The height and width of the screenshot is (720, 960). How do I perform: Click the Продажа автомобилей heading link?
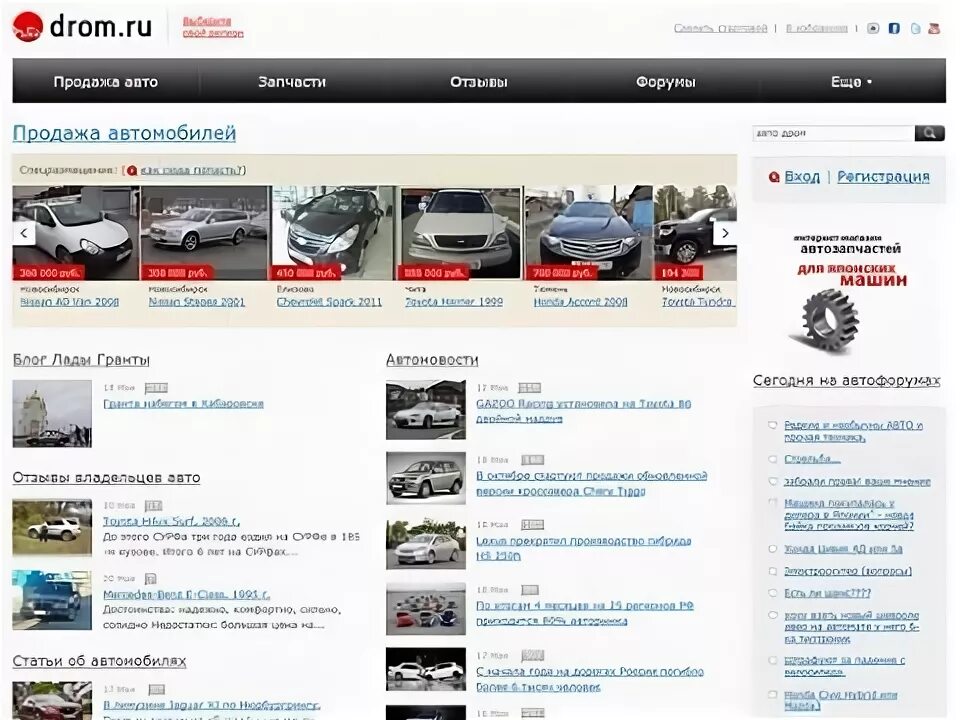[124, 133]
